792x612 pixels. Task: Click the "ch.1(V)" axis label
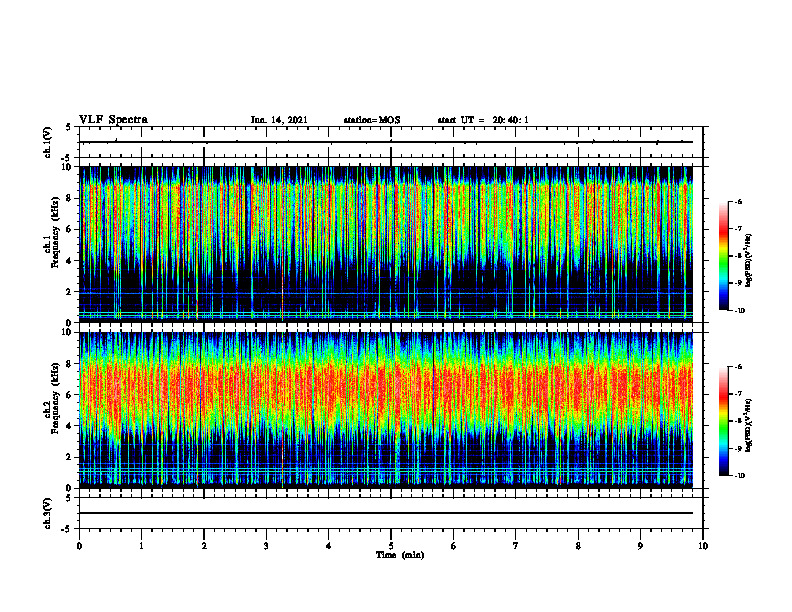pos(48,142)
